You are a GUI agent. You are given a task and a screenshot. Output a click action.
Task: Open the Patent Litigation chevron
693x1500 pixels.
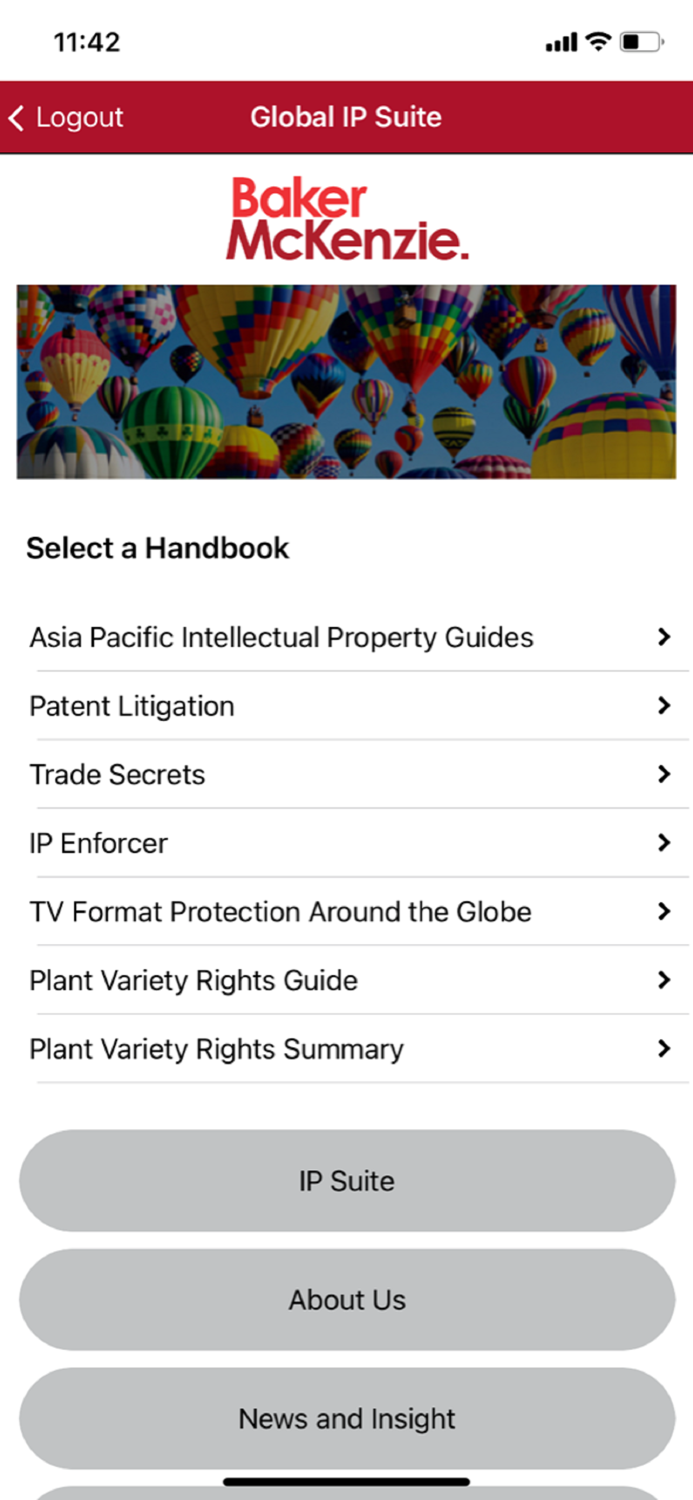point(665,705)
